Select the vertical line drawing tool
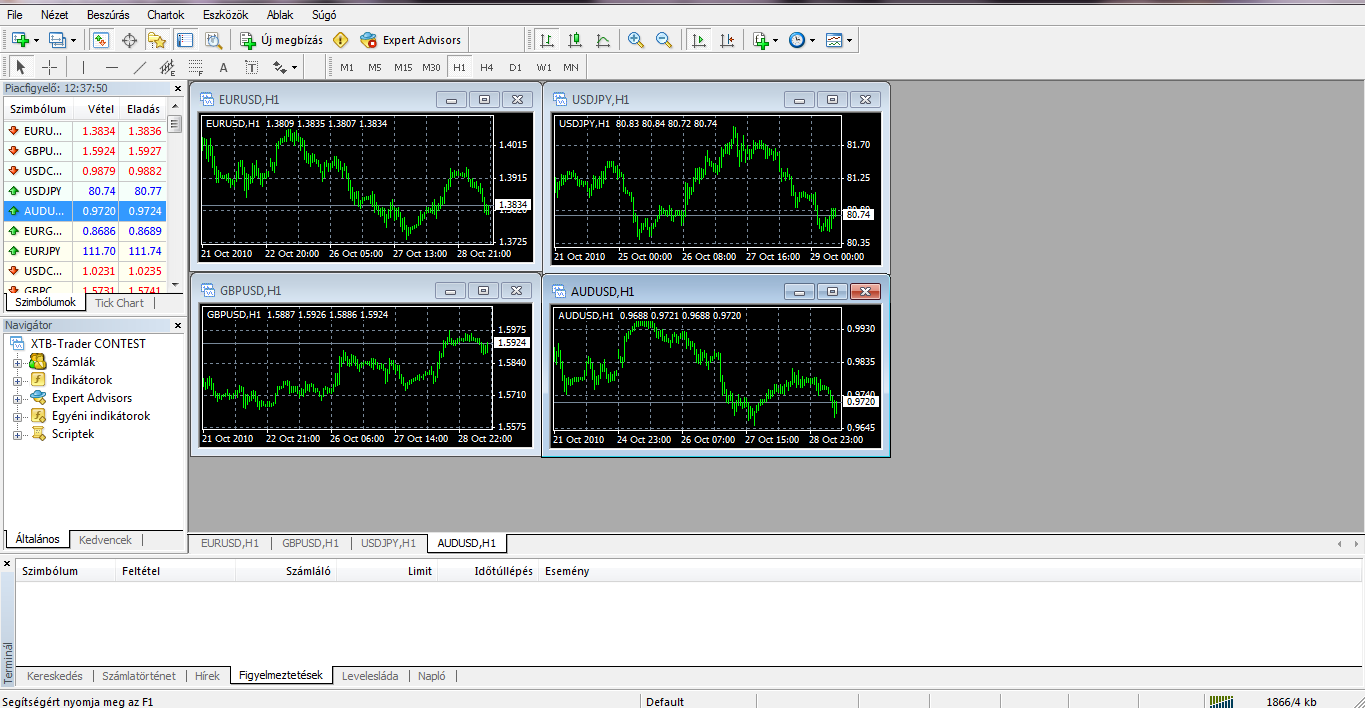 tap(84, 67)
